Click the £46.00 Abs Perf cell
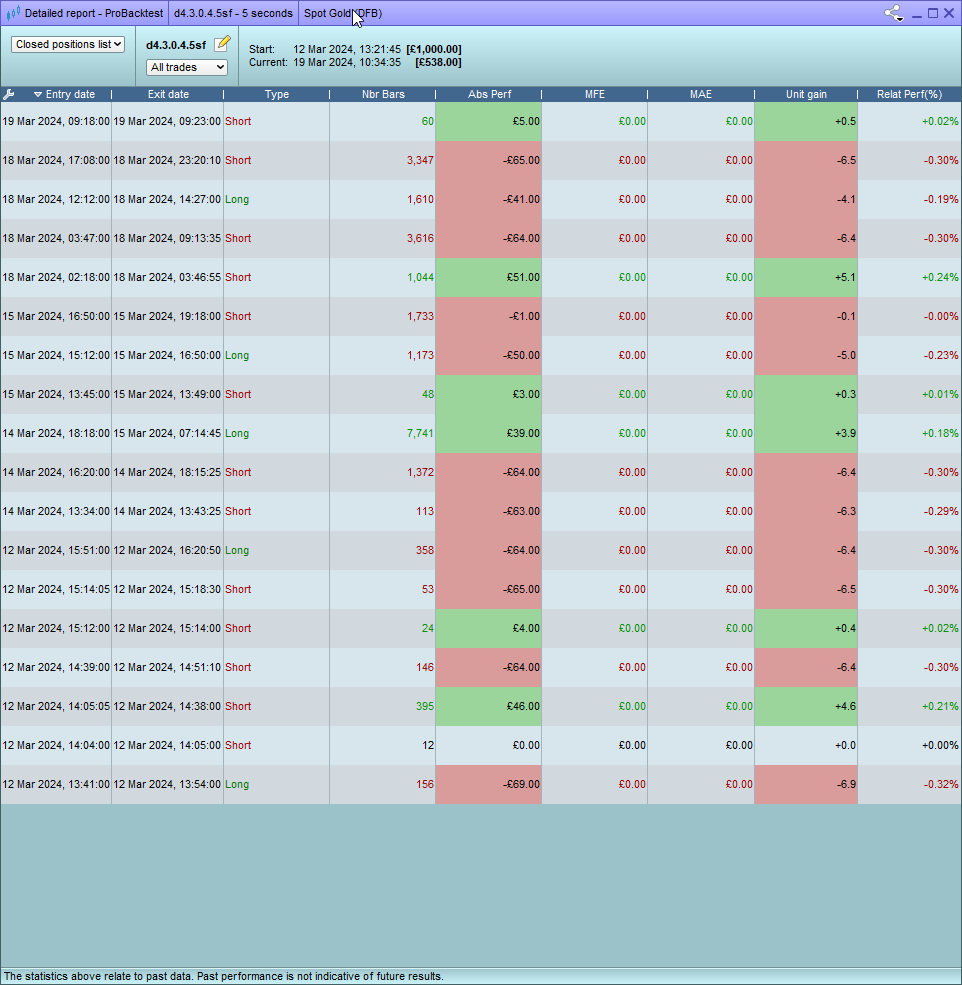The width and height of the screenshot is (962, 985). pyautogui.click(x=488, y=705)
